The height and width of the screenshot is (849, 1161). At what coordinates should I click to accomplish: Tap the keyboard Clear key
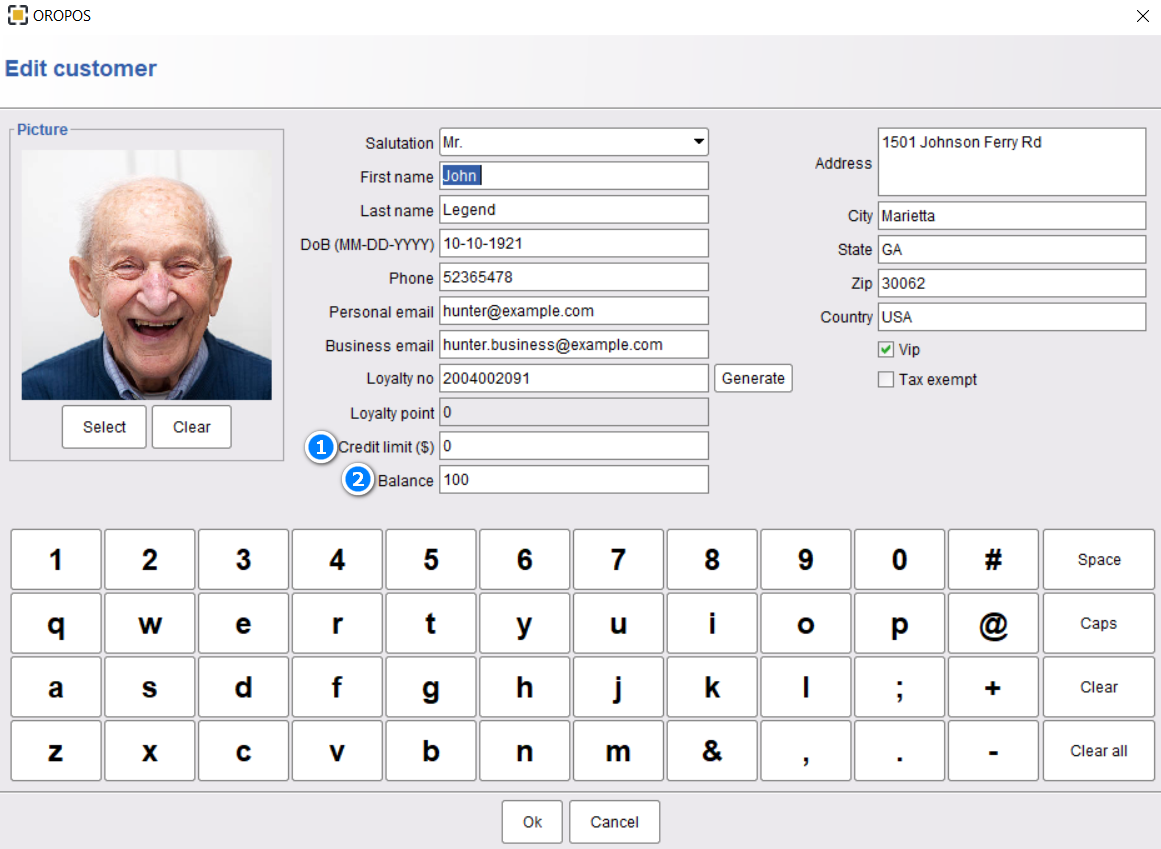tap(1099, 687)
